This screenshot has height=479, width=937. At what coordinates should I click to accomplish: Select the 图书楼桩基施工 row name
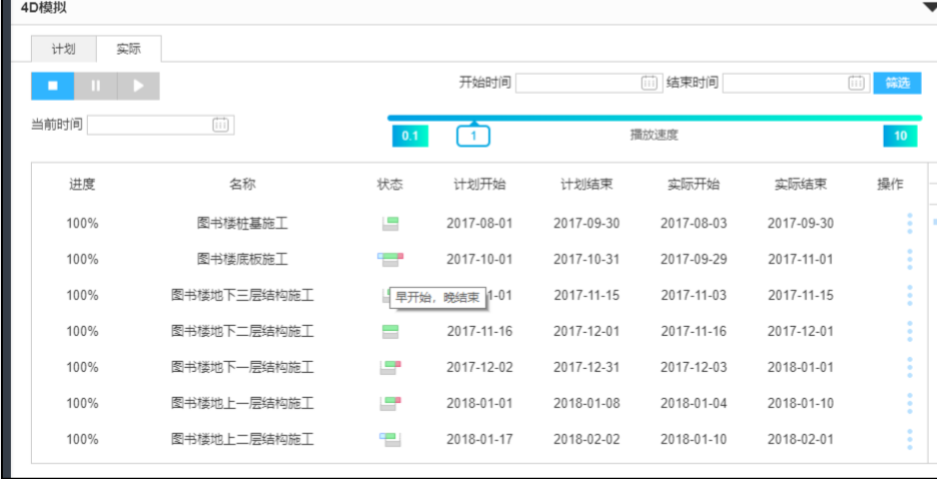click(x=242, y=223)
